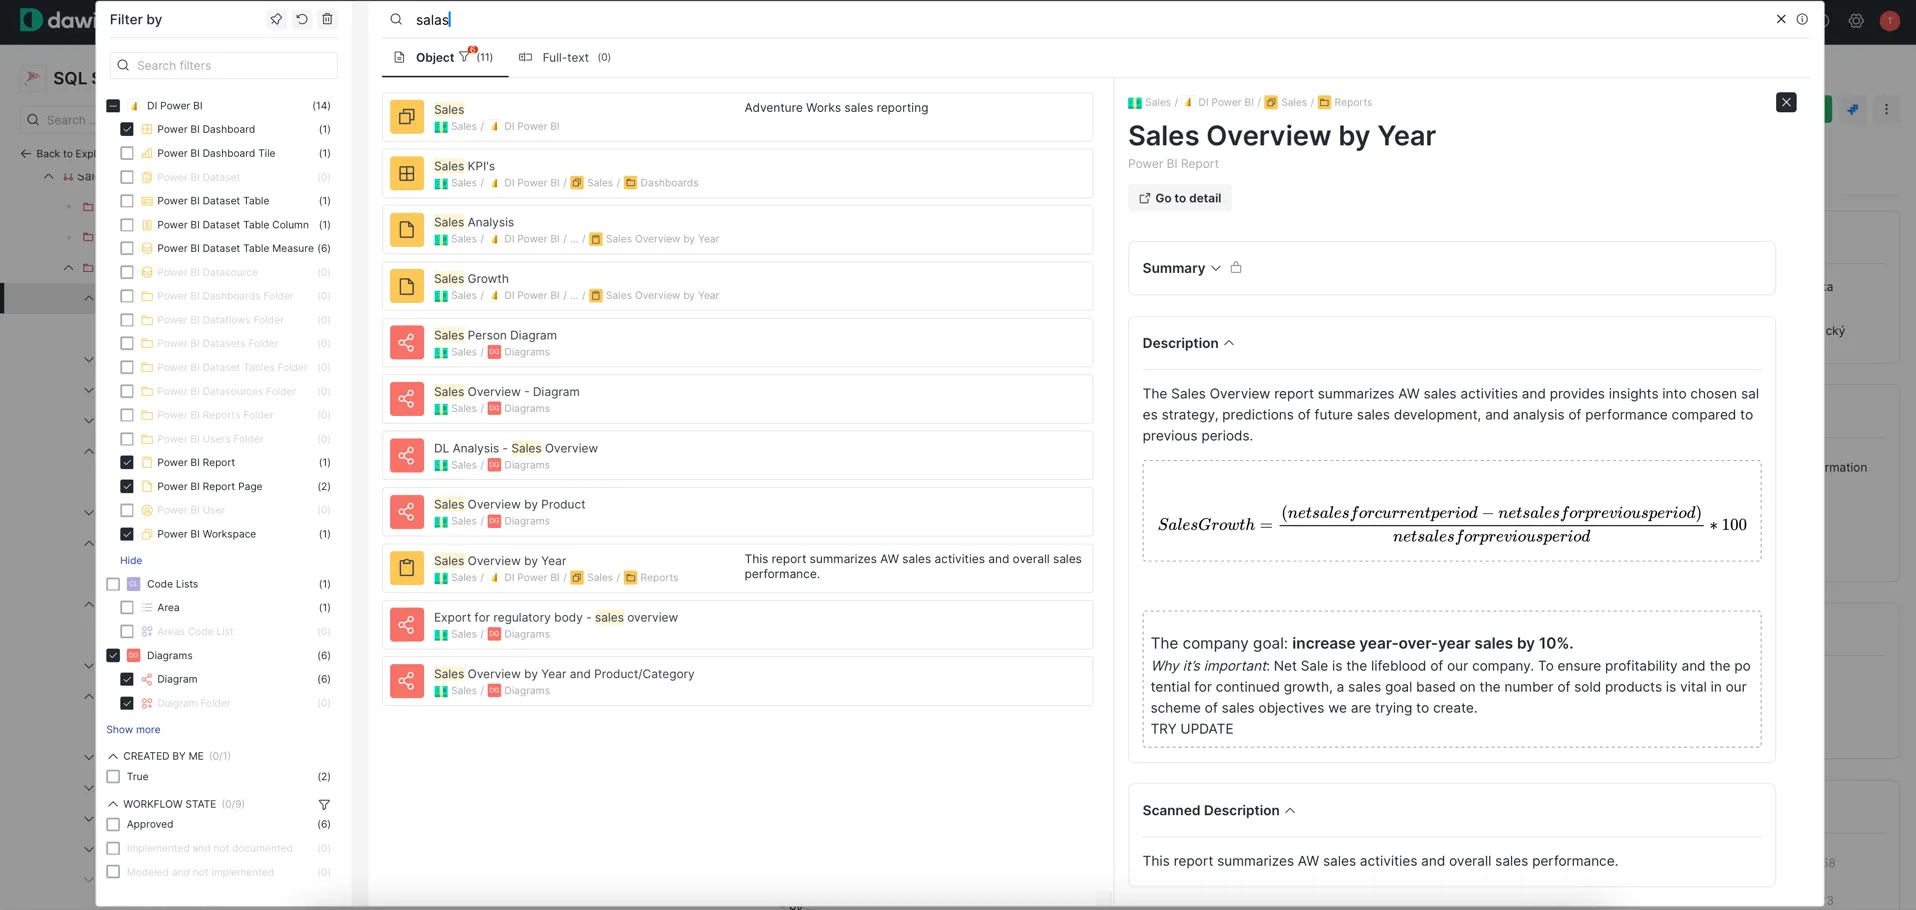This screenshot has height=910, width=1916.
Task: Toggle the Diagrams group checkbox
Action: (x=113, y=656)
